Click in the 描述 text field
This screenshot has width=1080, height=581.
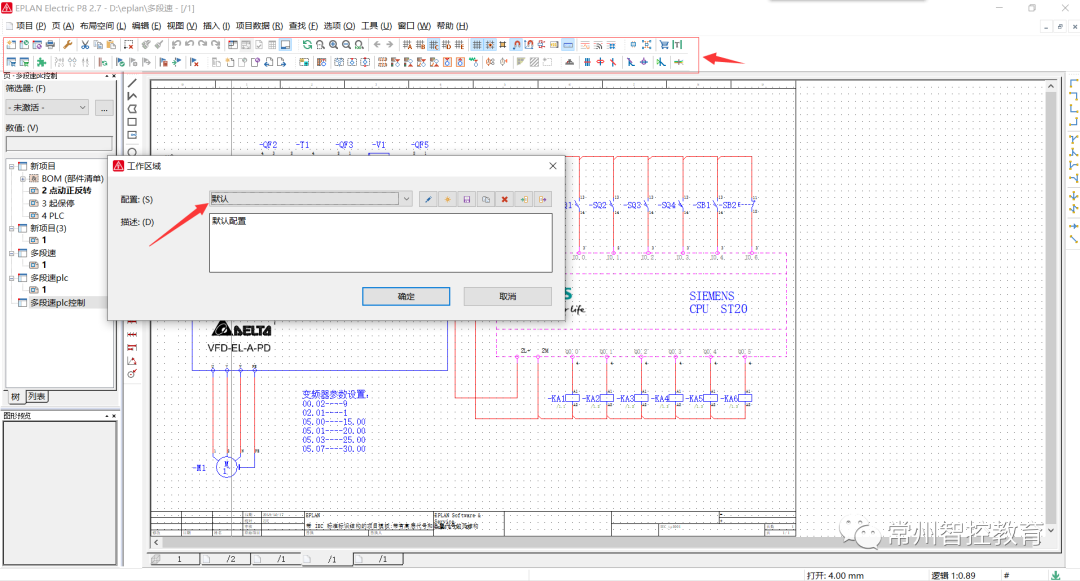(x=380, y=243)
